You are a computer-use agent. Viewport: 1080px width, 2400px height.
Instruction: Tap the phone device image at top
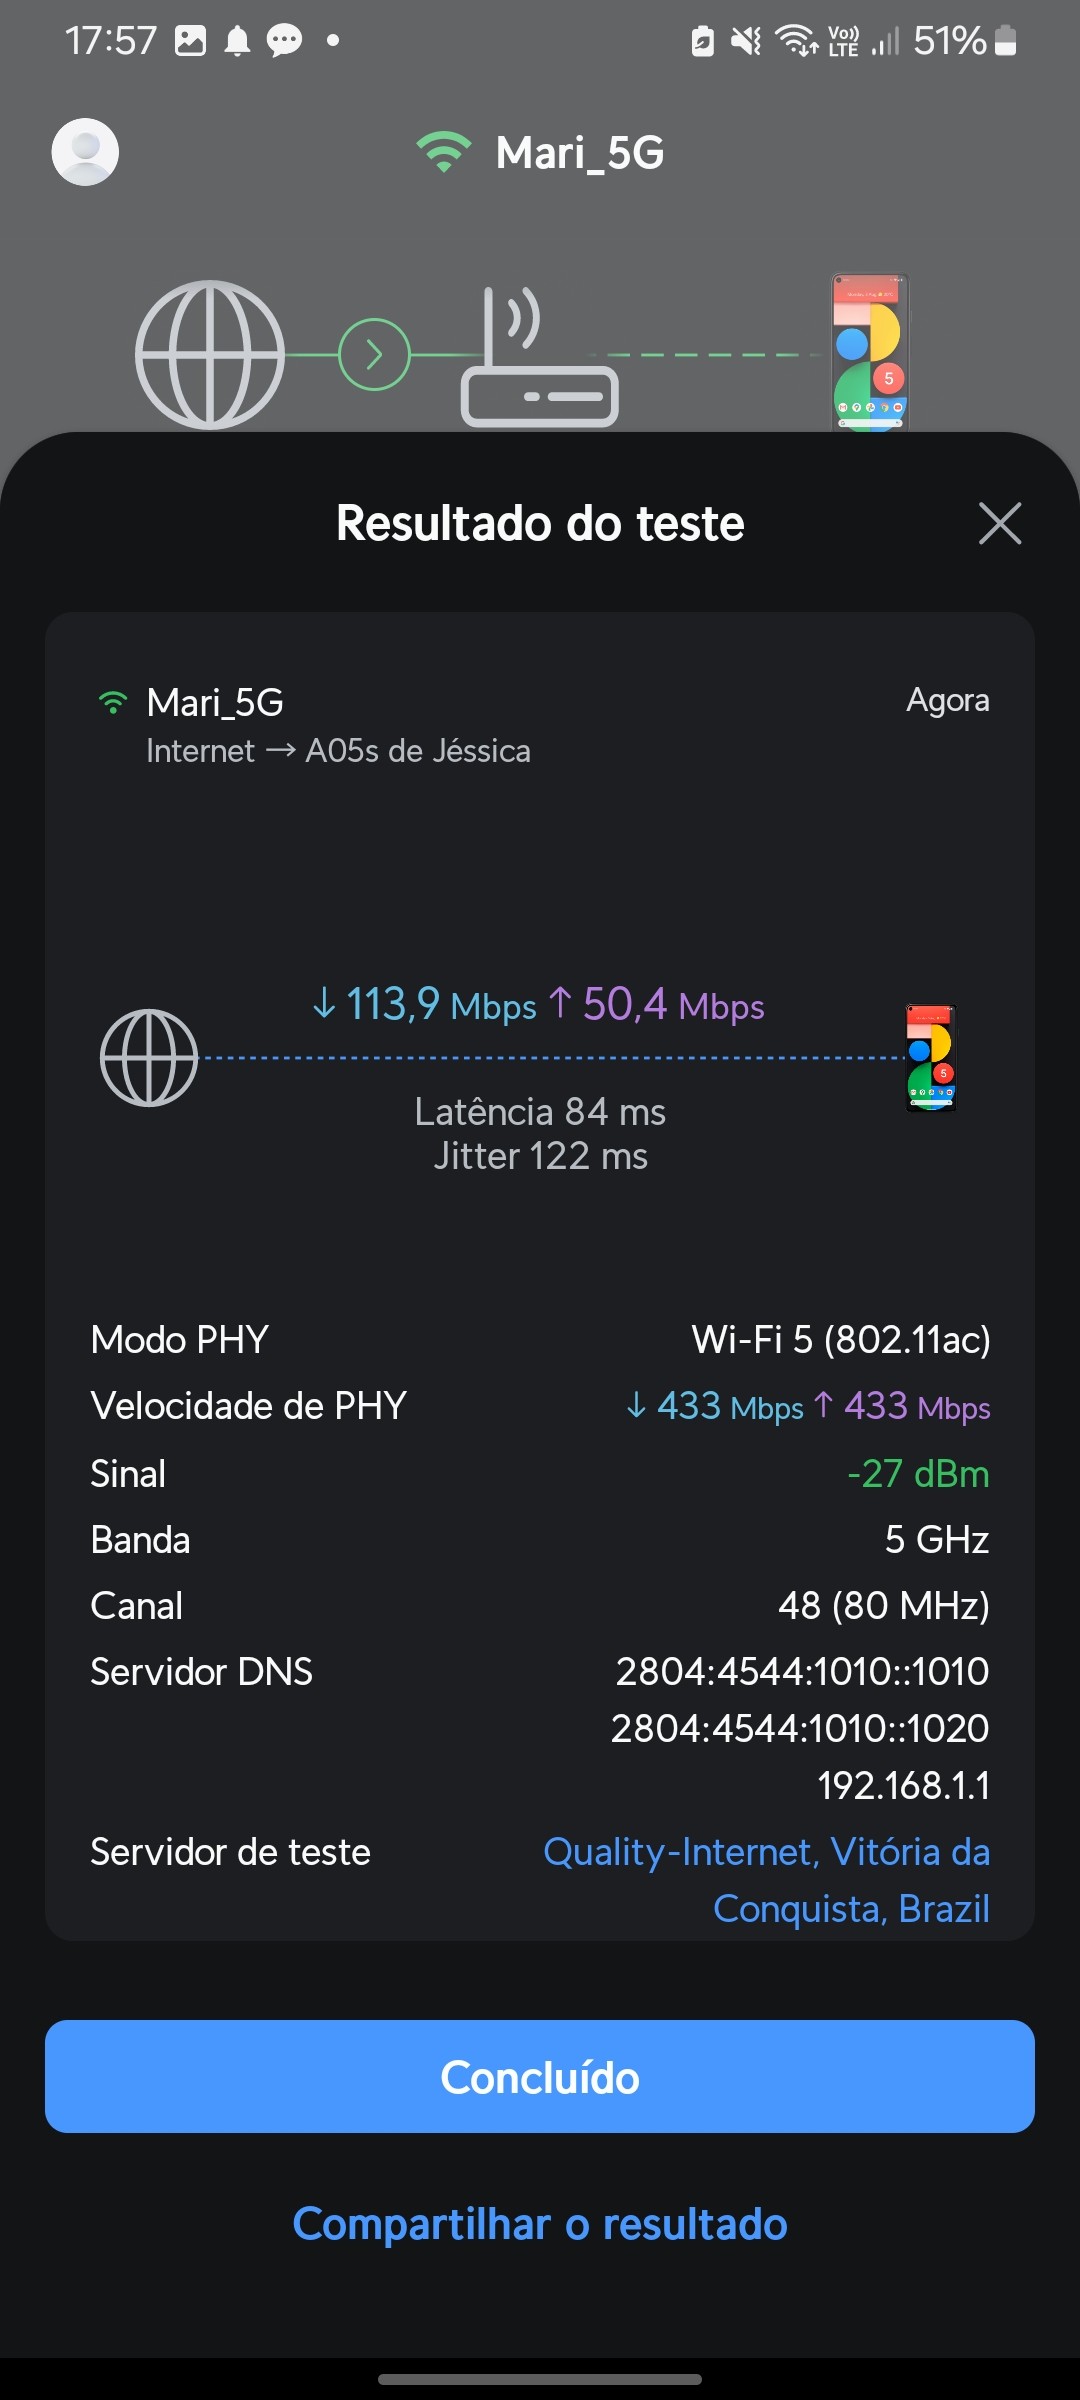[870, 352]
